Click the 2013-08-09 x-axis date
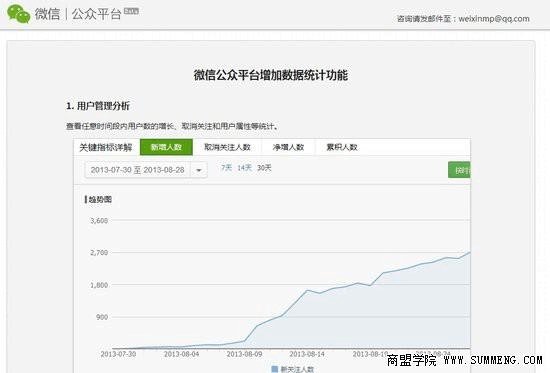550x373 pixels. [x=244, y=354]
